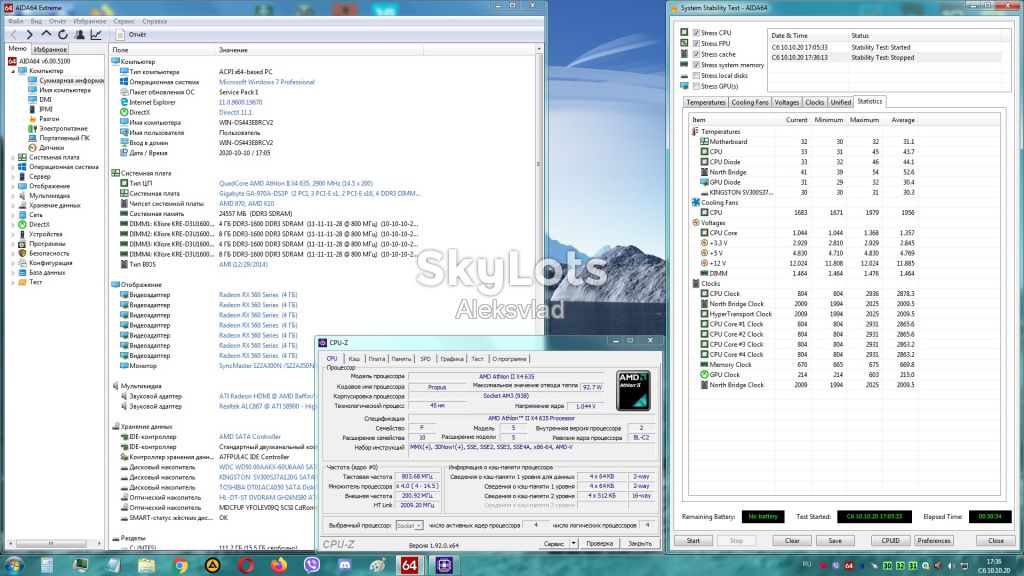Expand Хранение данных tree node

pos(13,205)
